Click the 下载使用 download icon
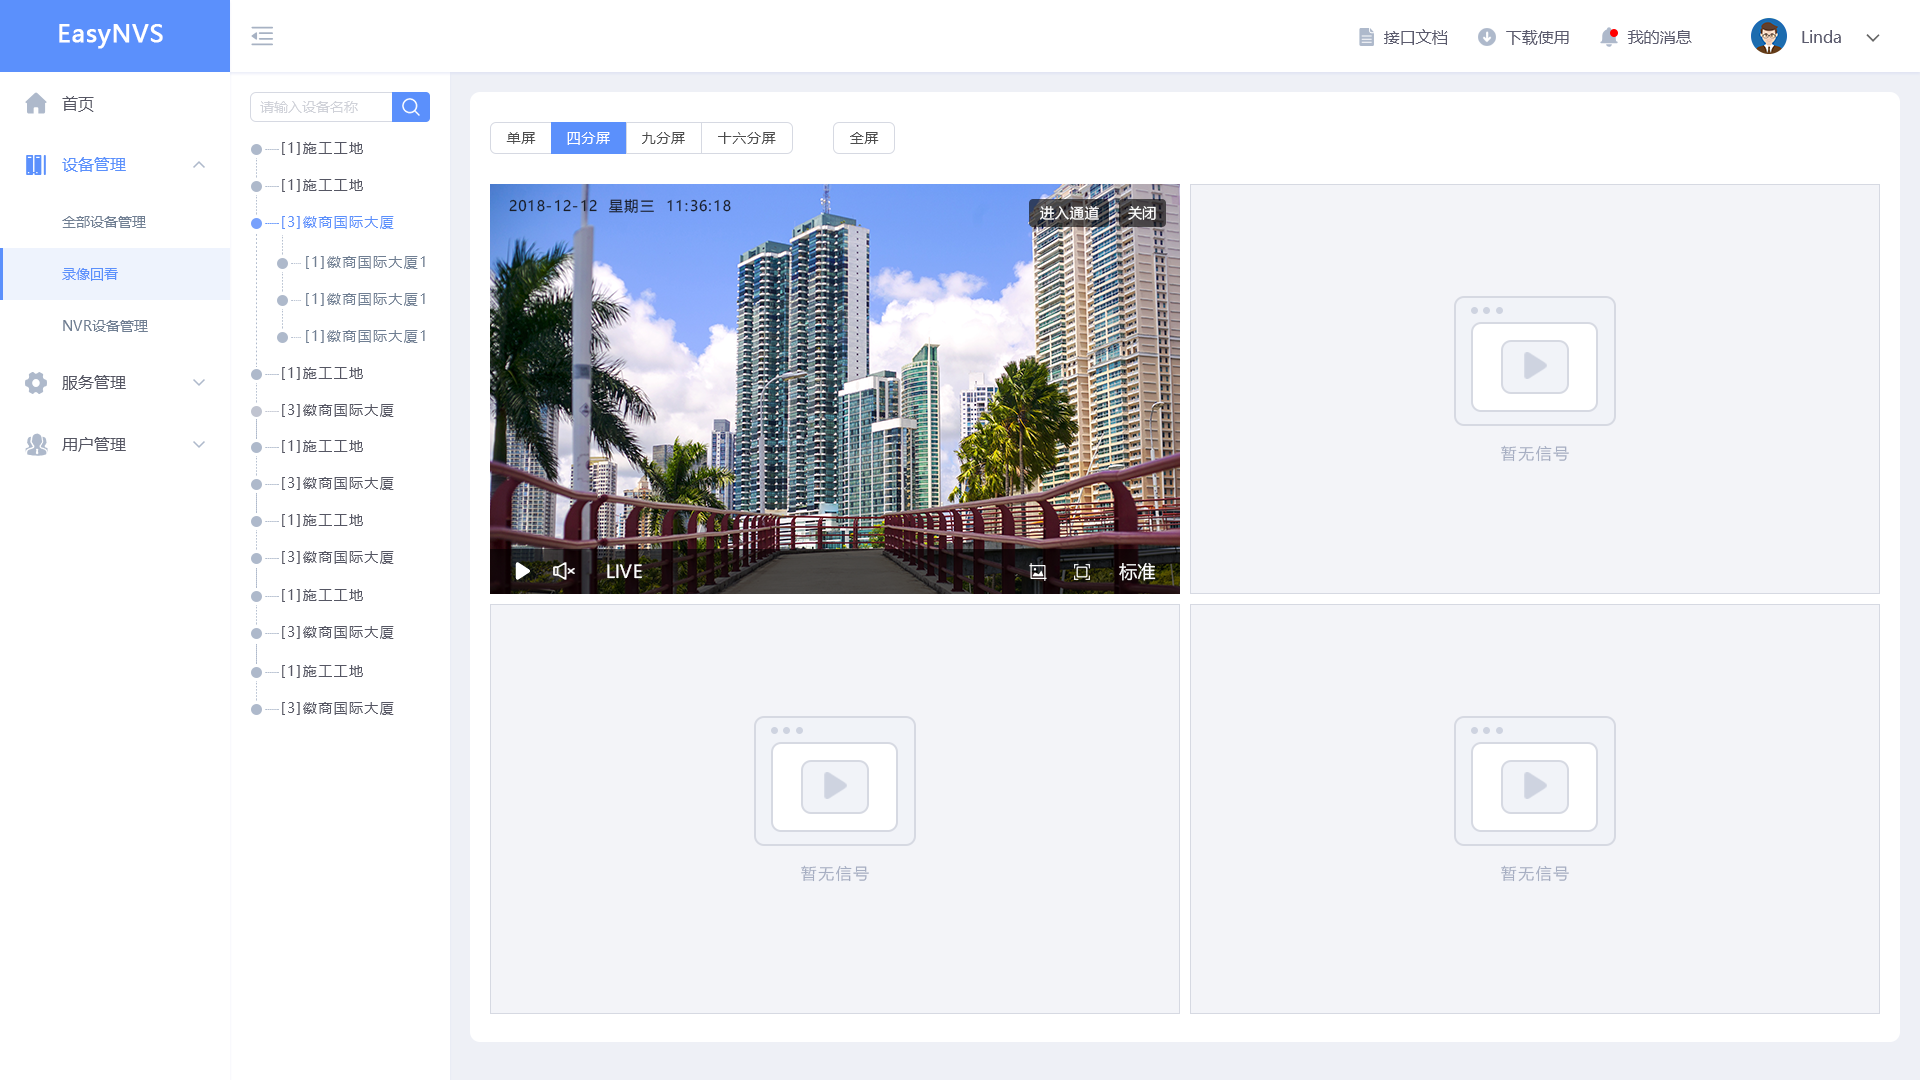 [x=1487, y=37]
